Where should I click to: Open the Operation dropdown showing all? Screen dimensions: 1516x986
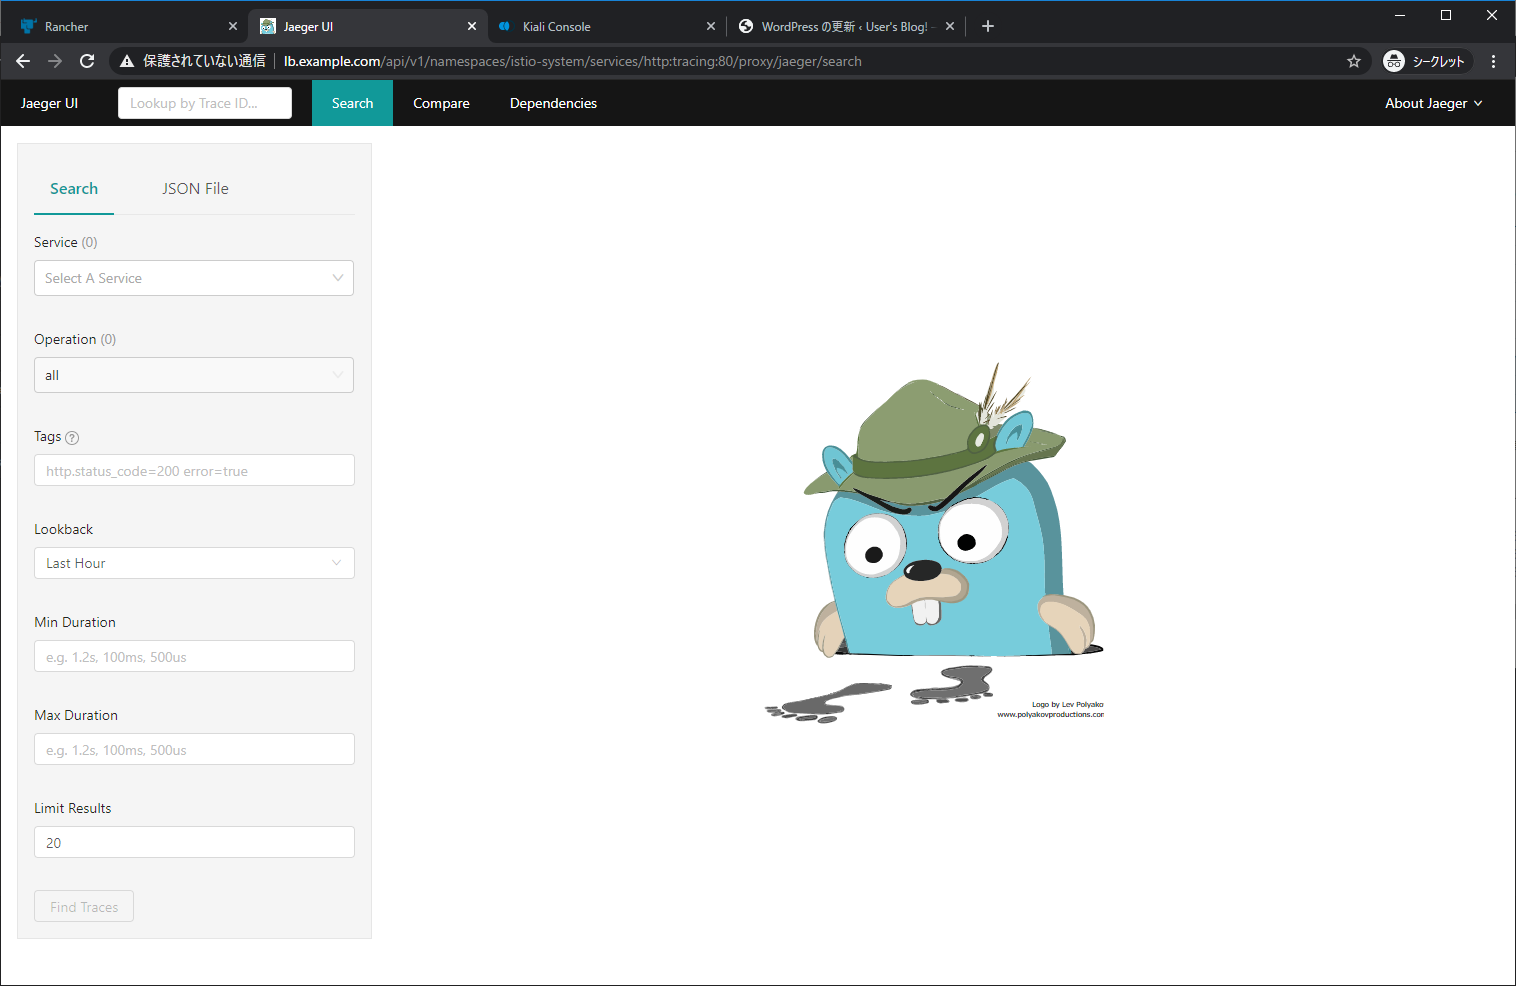194,375
